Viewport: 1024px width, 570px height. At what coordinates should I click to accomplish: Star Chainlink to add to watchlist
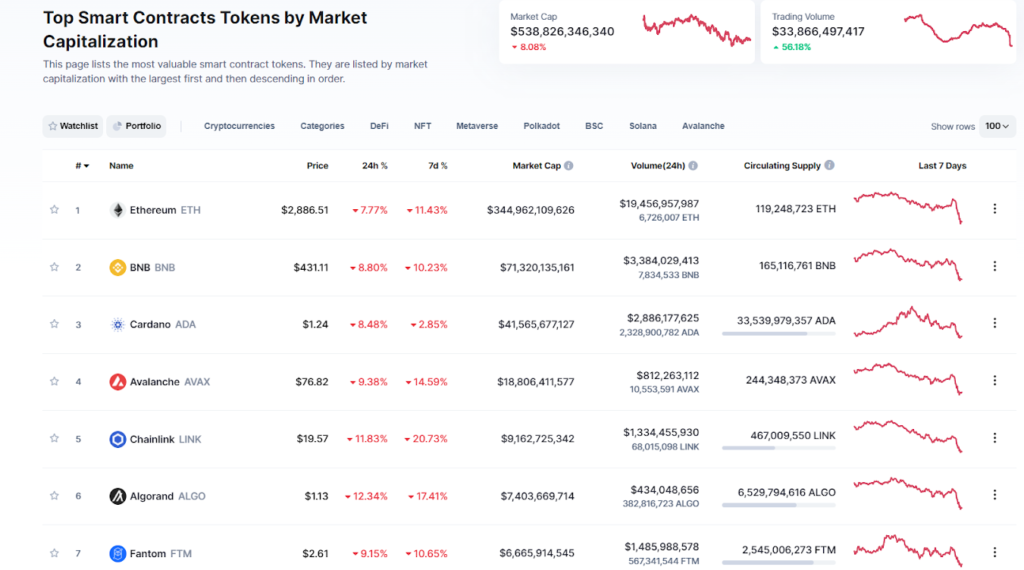click(x=54, y=438)
